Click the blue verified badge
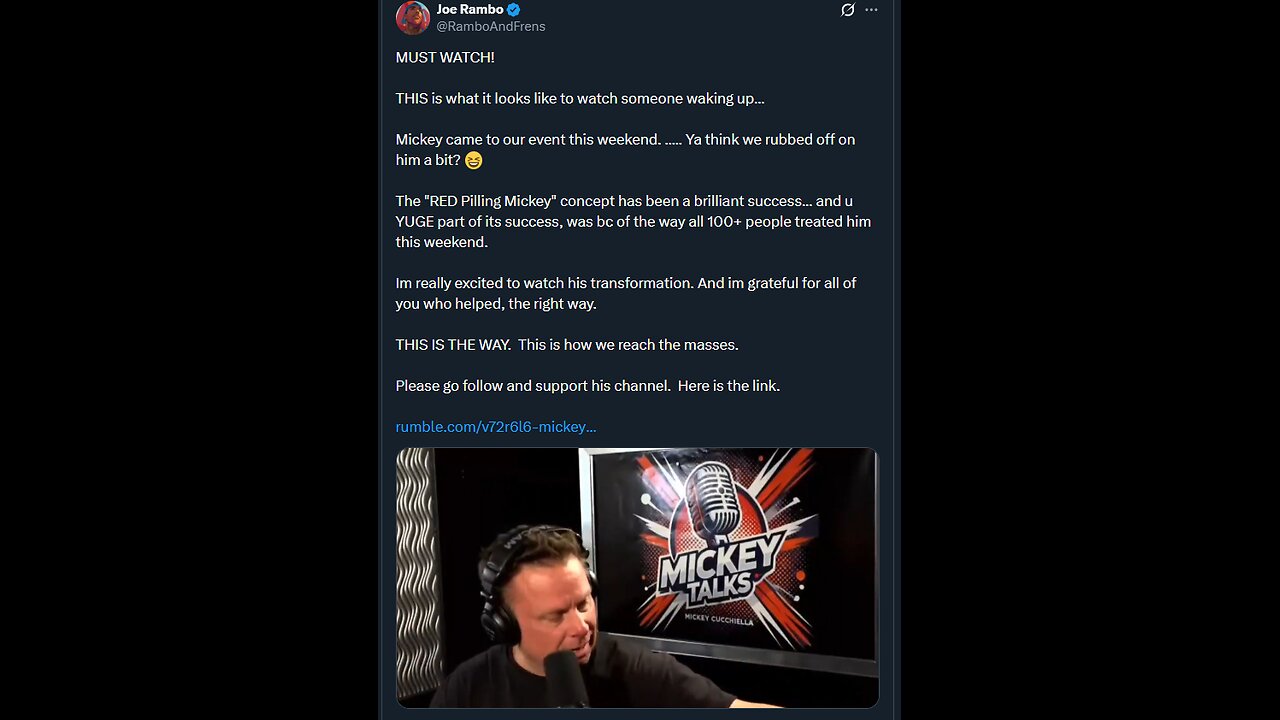Image resolution: width=1280 pixels, height=720 pixels. point(514,10)
